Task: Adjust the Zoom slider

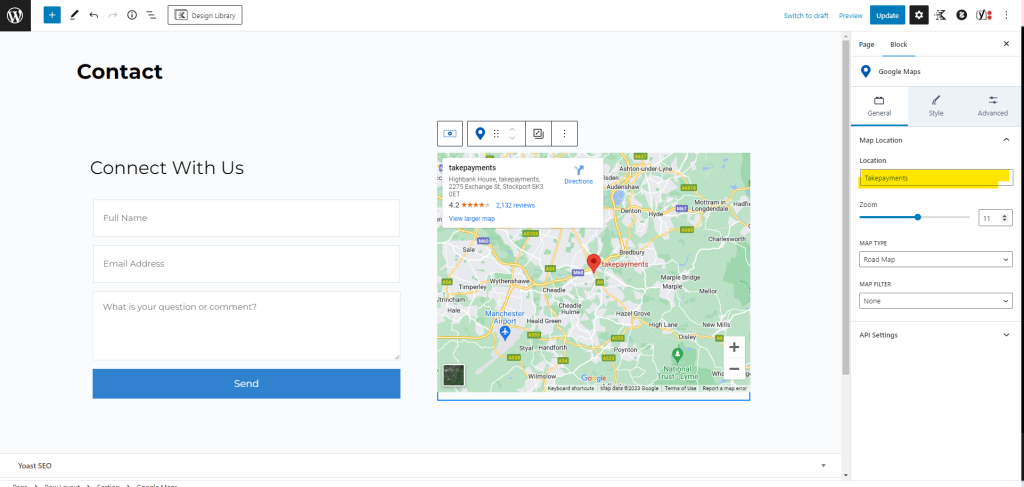Action: (917, 217)
